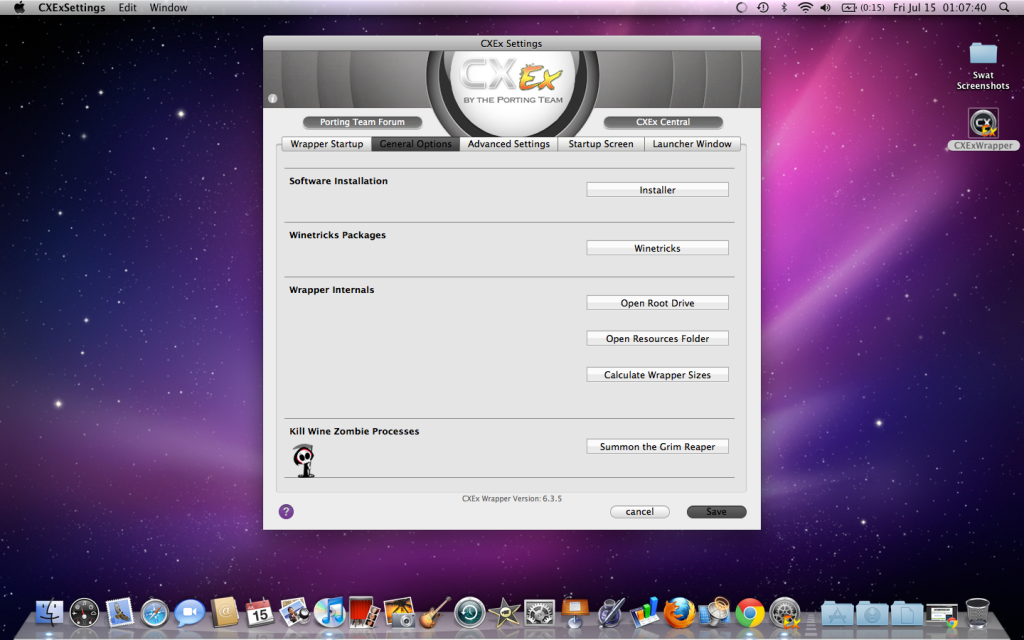This screenshot has width=1024, height=640.
Task: Open System Preferences in the Dock
Action: pyautogui.click(x=539, y=613)
